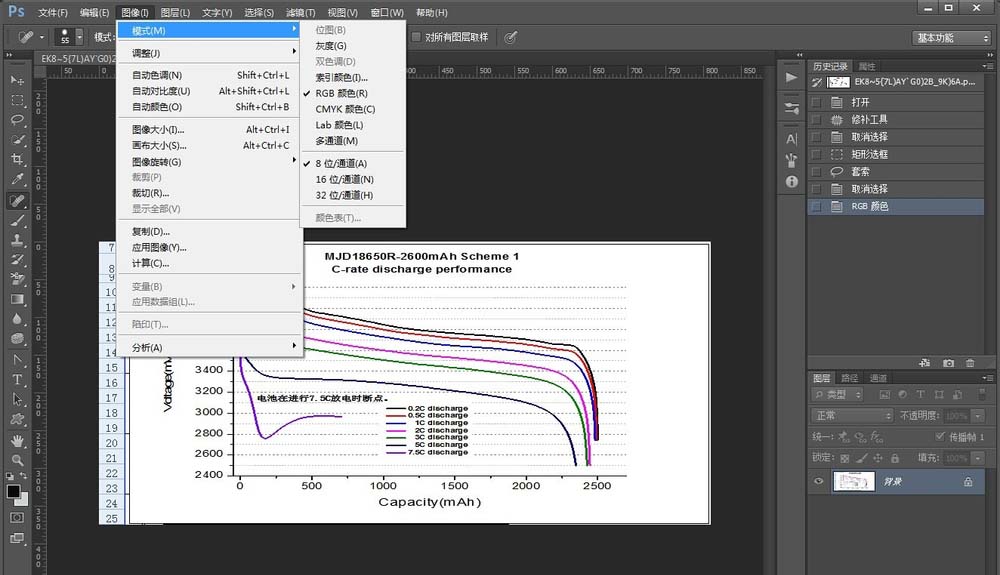1000x575 pixels.
Task: Open the layer blend mode 正常 dropdown
Action: (x=852, y=415)
